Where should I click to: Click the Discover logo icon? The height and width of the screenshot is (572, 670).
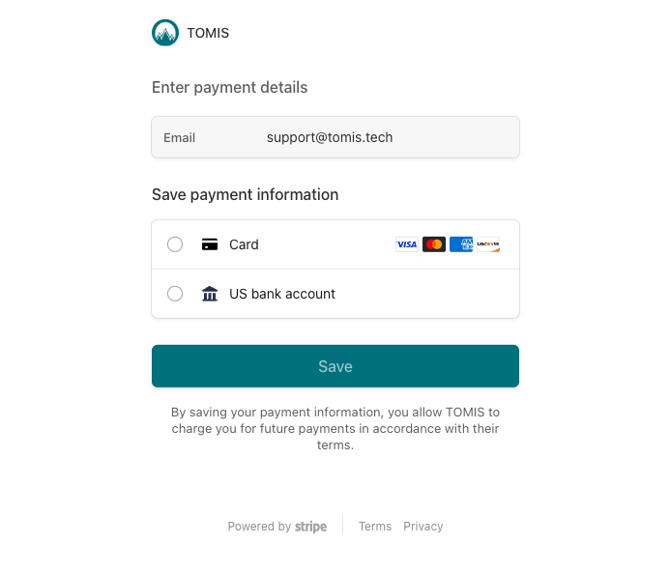coord(488,244)
